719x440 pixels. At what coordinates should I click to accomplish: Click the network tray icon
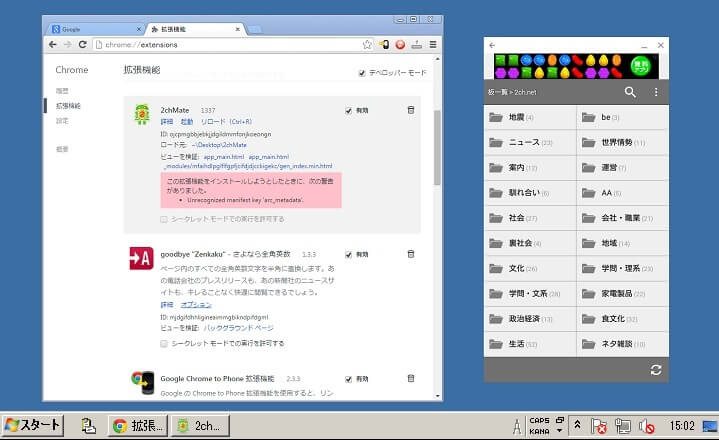pos(623,426)
